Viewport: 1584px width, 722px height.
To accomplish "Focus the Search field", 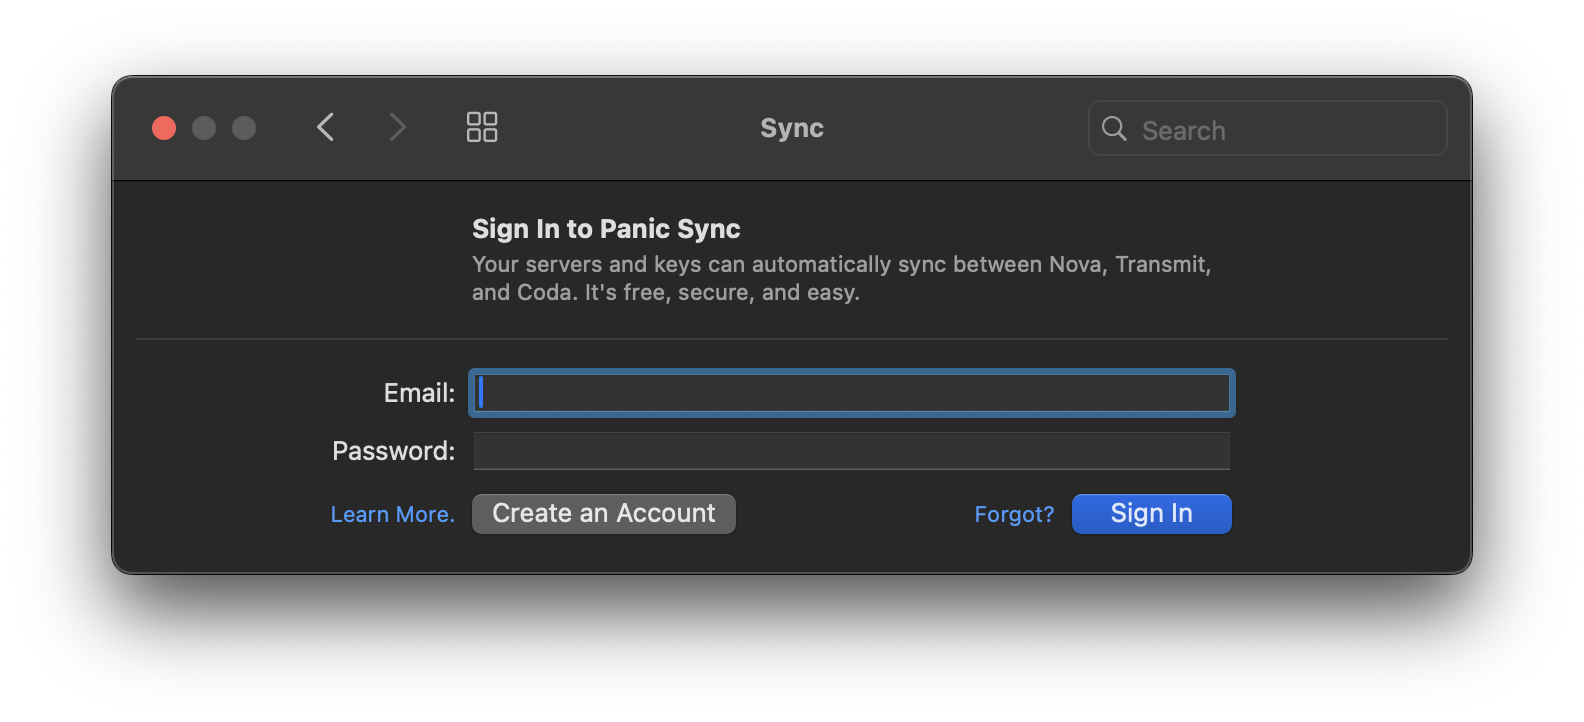I will pyautogui.click(x=1267, y=128).
